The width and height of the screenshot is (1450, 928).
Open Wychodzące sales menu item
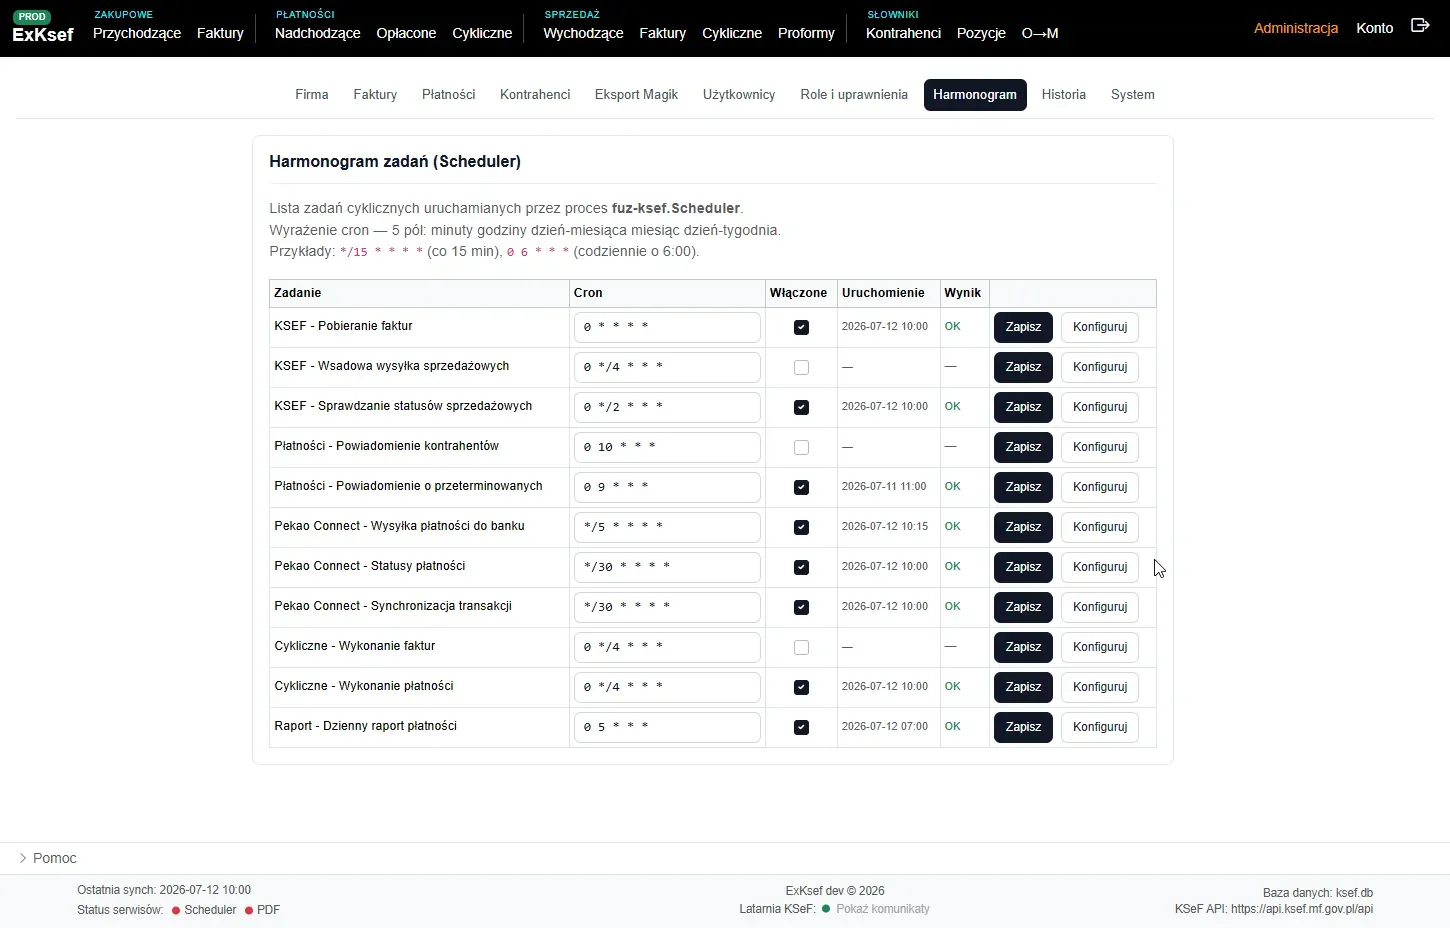point(583,33)
